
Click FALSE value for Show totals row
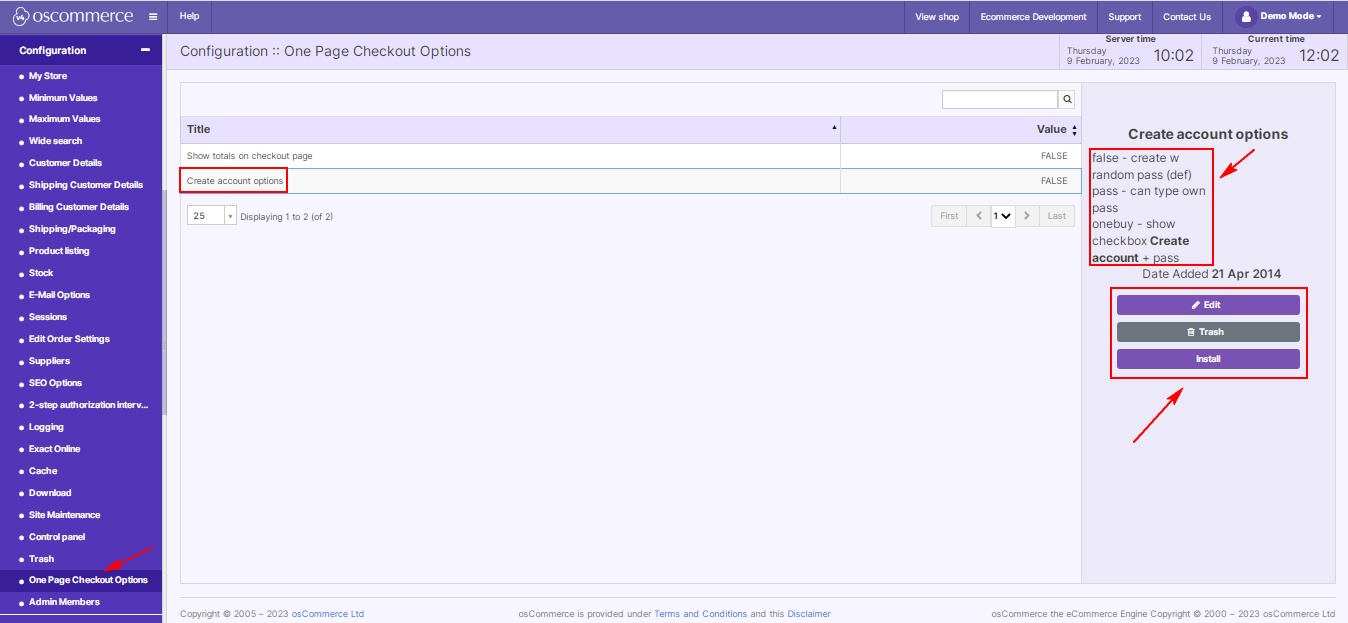[1054, 156]
